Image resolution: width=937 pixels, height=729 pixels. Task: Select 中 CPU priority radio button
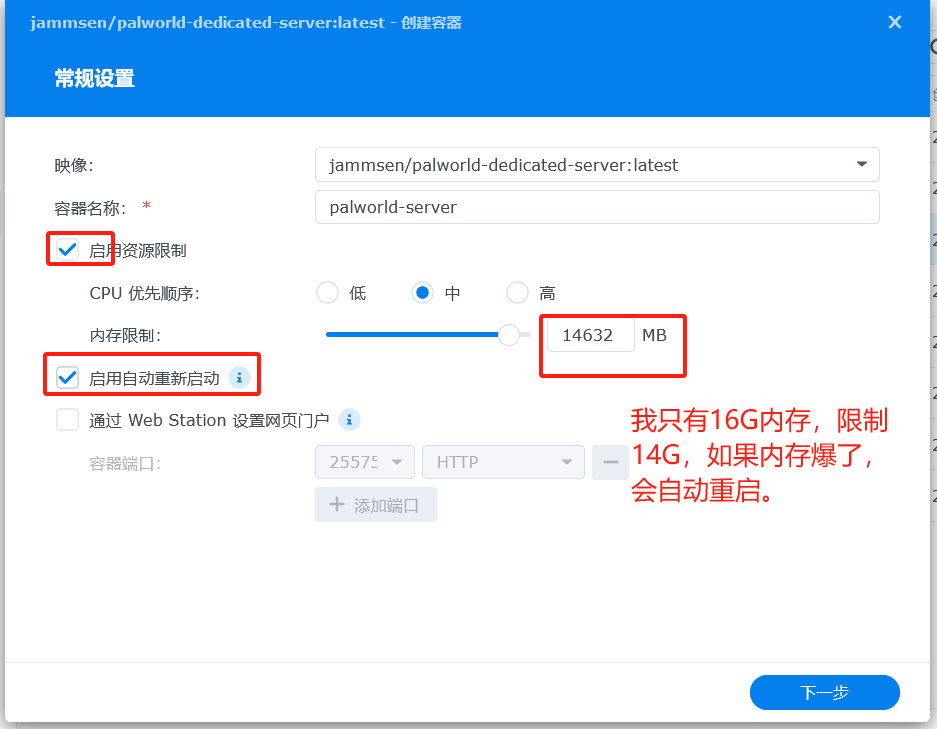[423, 293]
